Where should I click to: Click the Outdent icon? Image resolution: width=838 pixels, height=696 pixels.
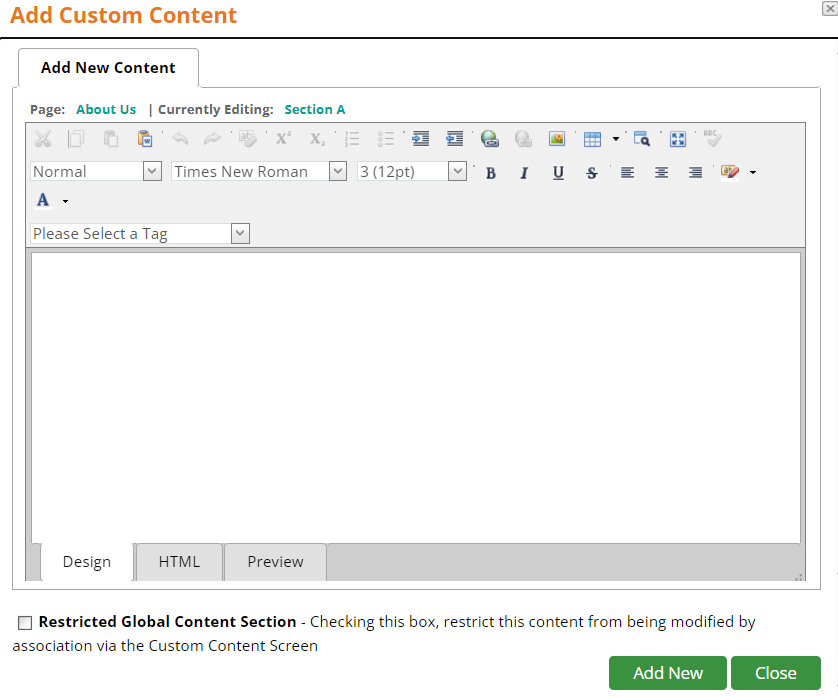[455, 139]
